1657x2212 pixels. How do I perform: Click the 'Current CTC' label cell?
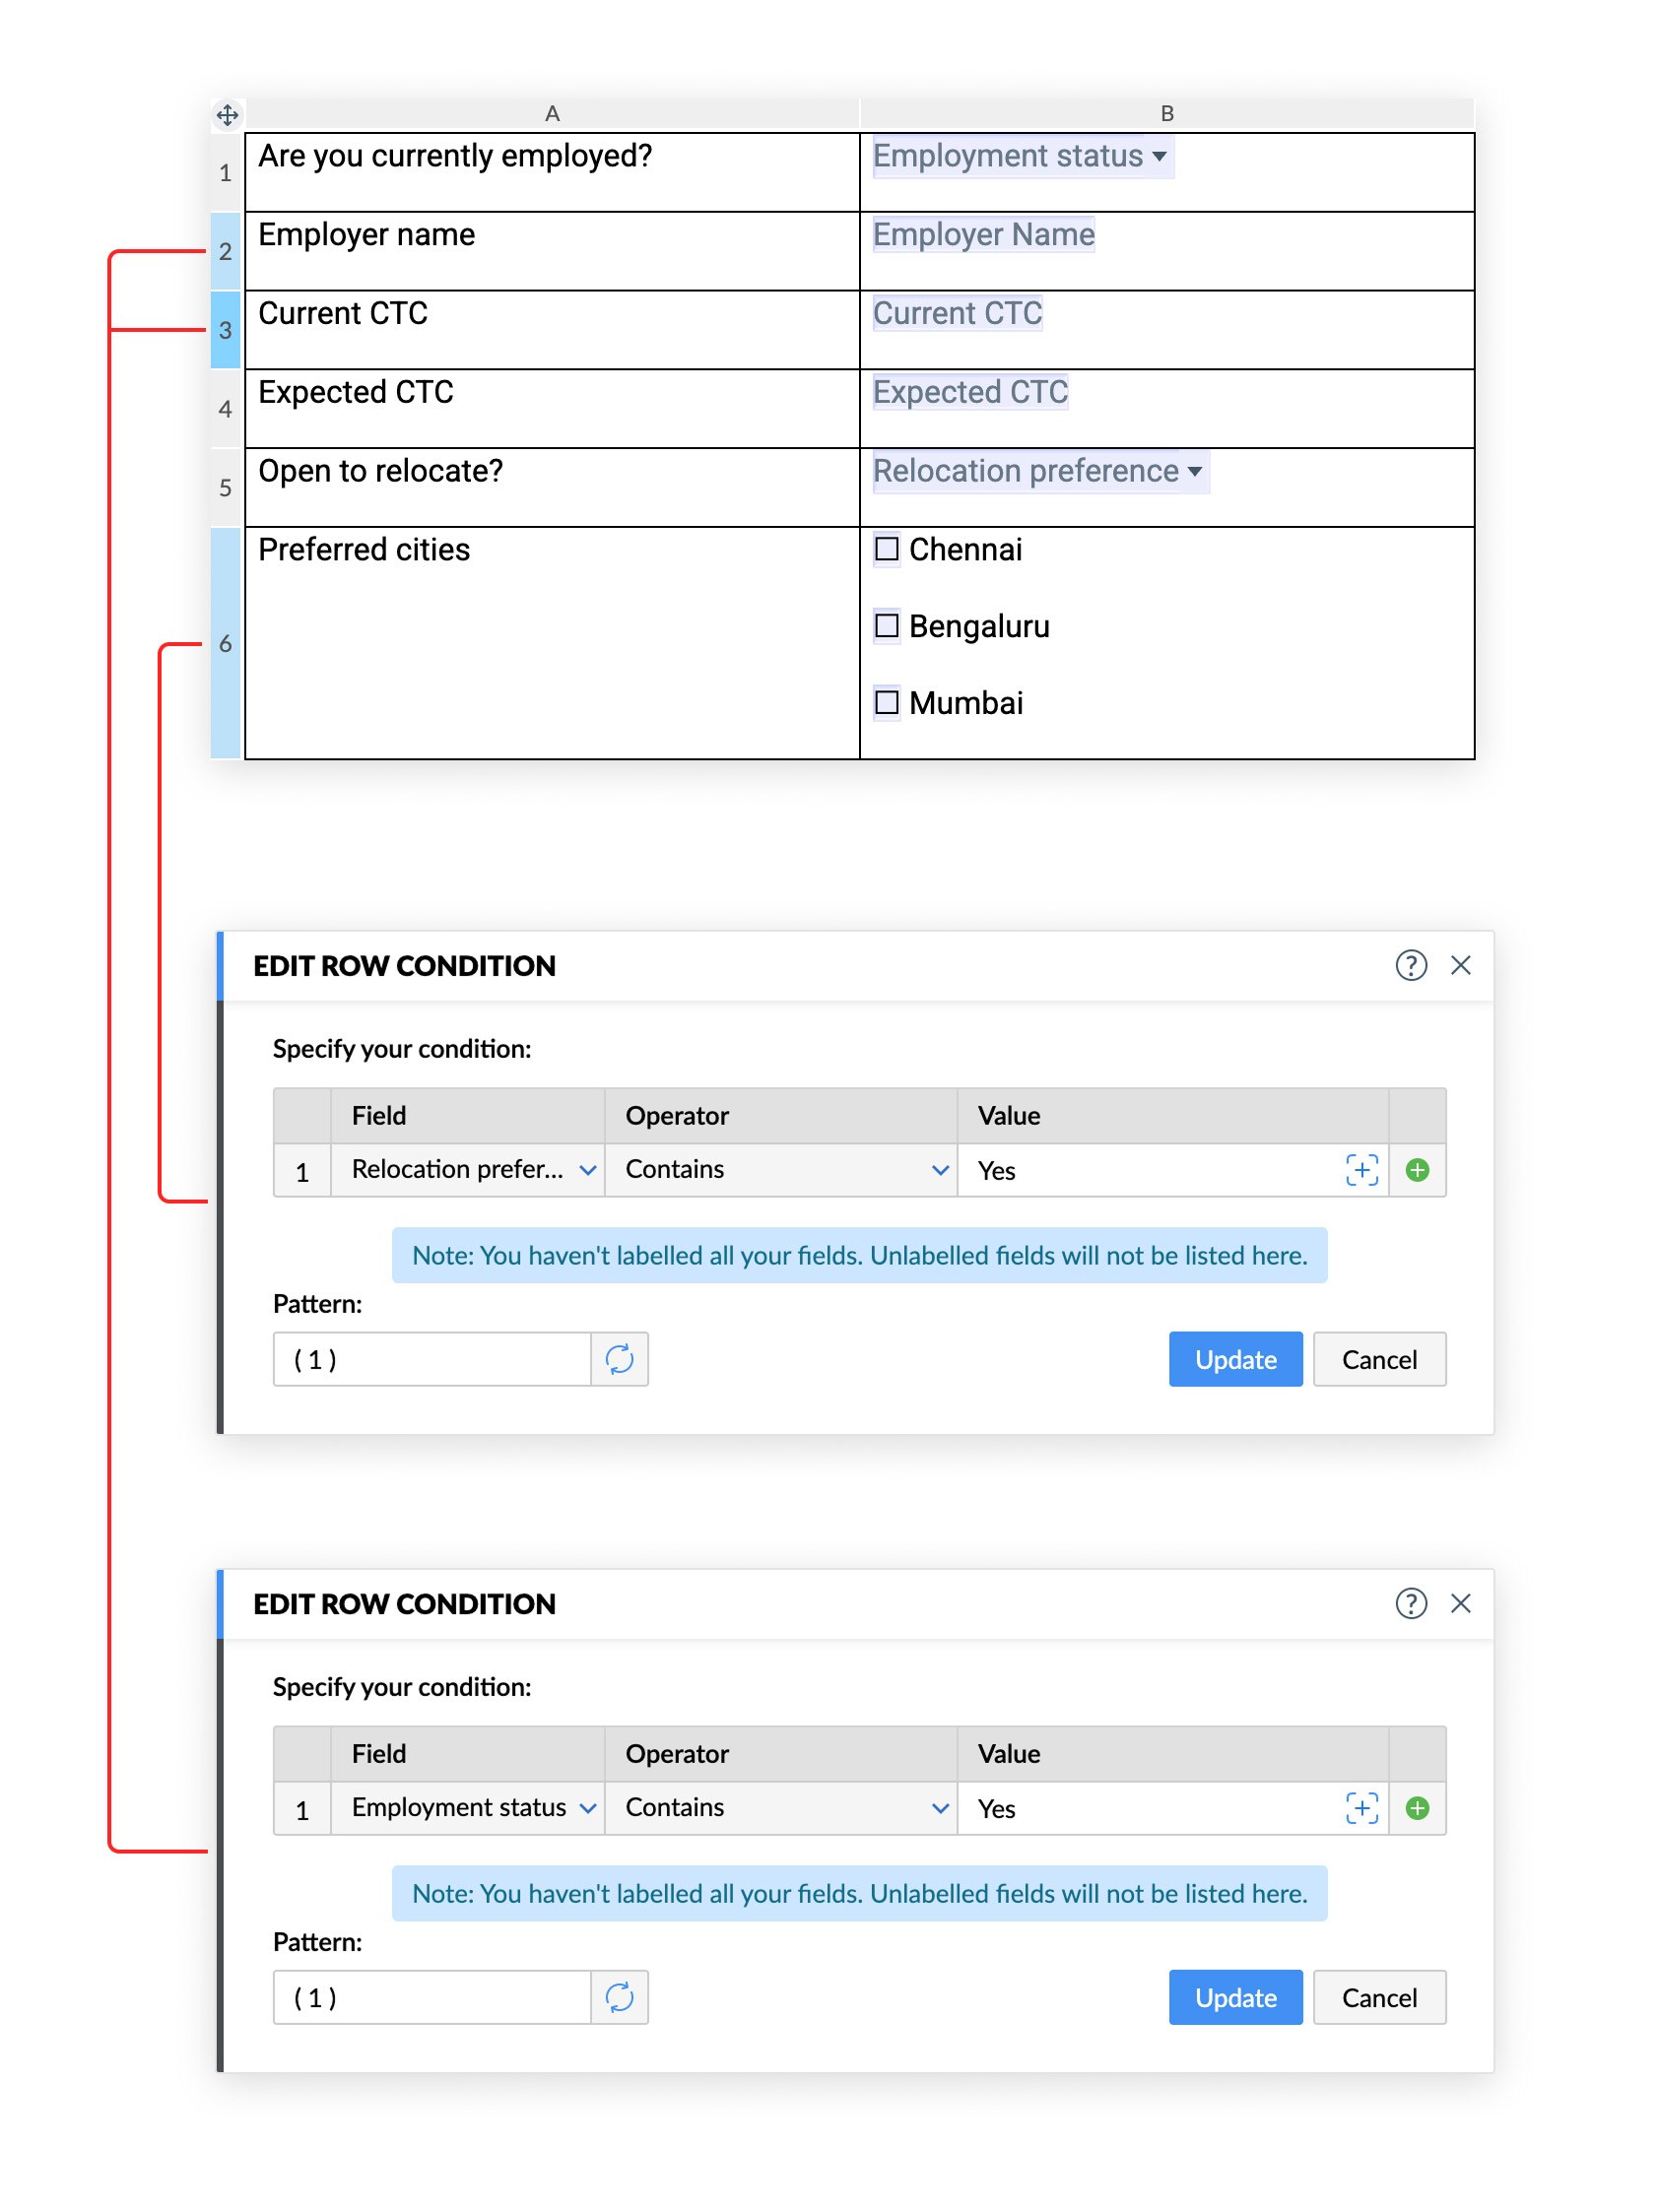[x=552, y=330]
